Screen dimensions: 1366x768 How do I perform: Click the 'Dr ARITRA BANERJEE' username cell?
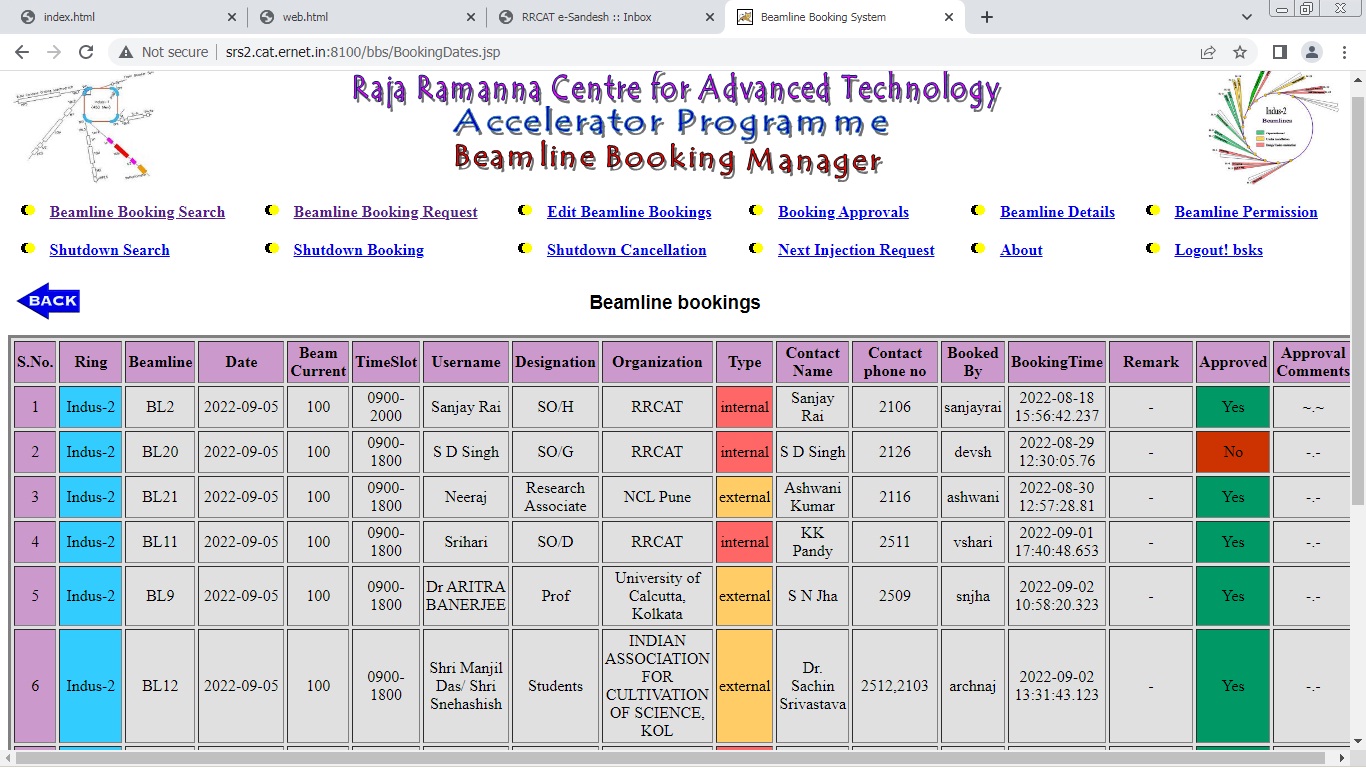tap(466, 596)
